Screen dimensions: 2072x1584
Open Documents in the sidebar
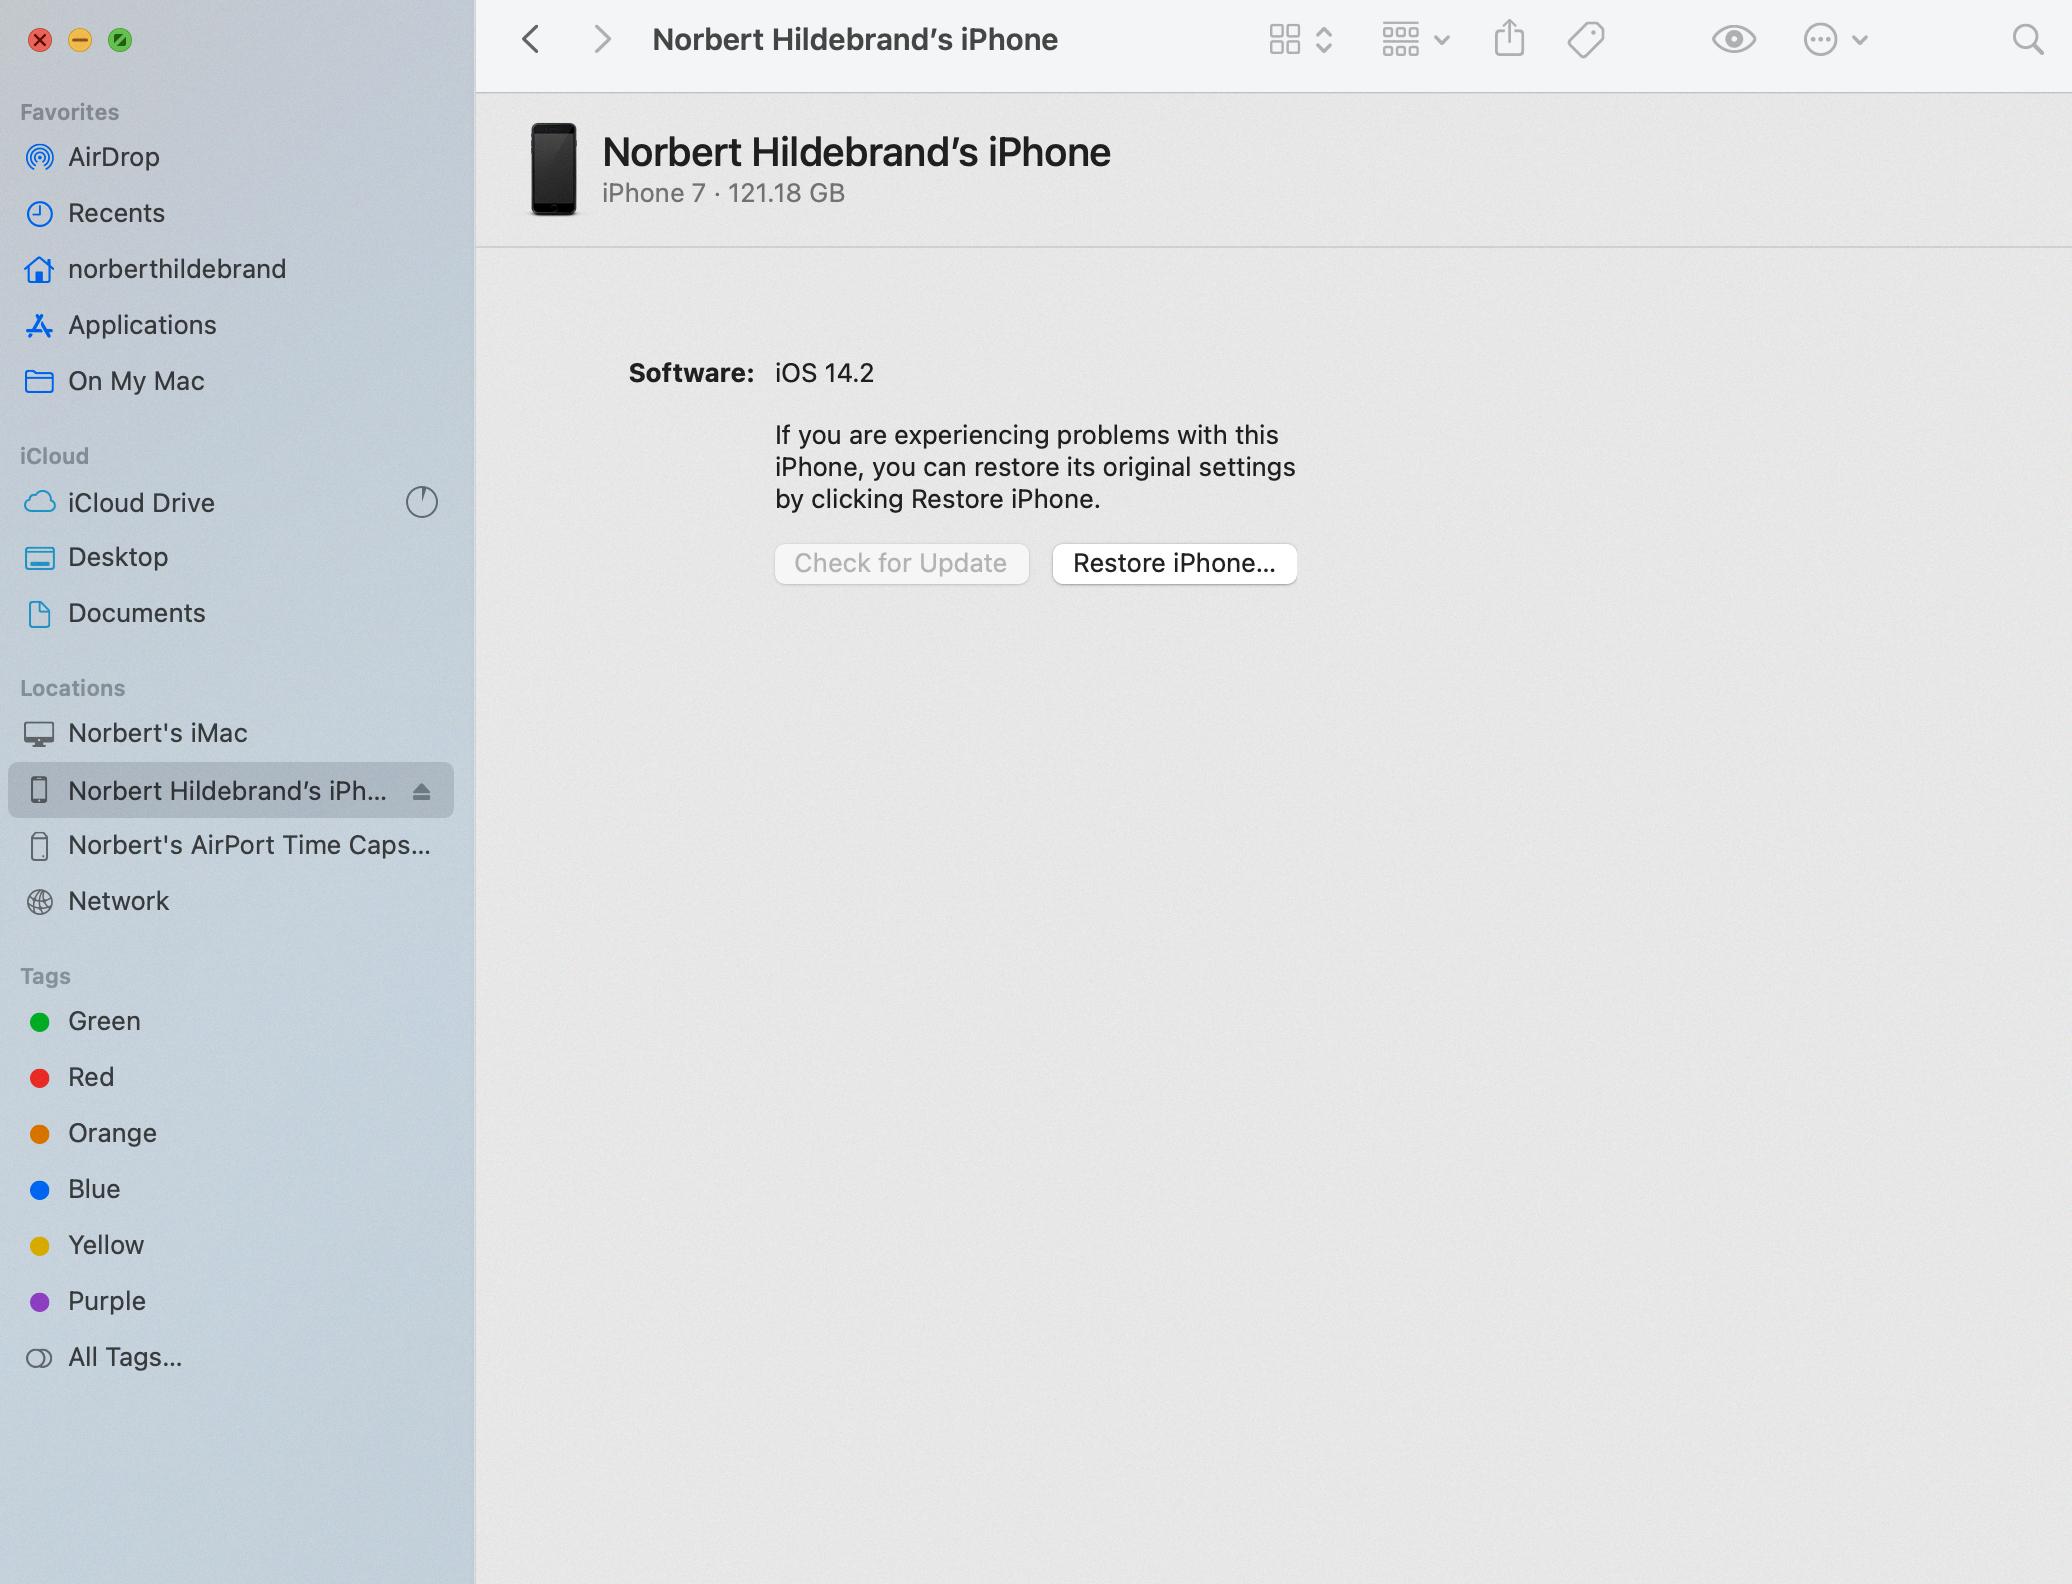point(137,613)
